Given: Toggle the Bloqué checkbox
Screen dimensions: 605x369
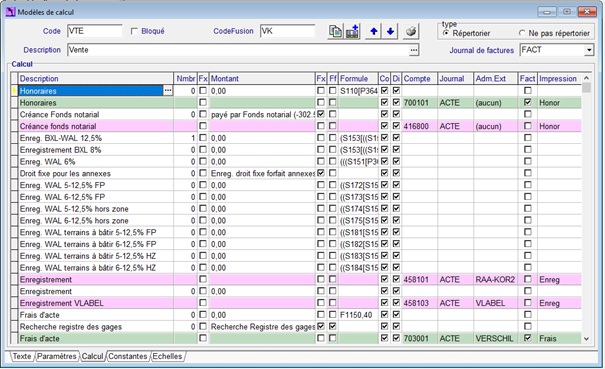Looking at the screenshot, I should tap(134, 31).
